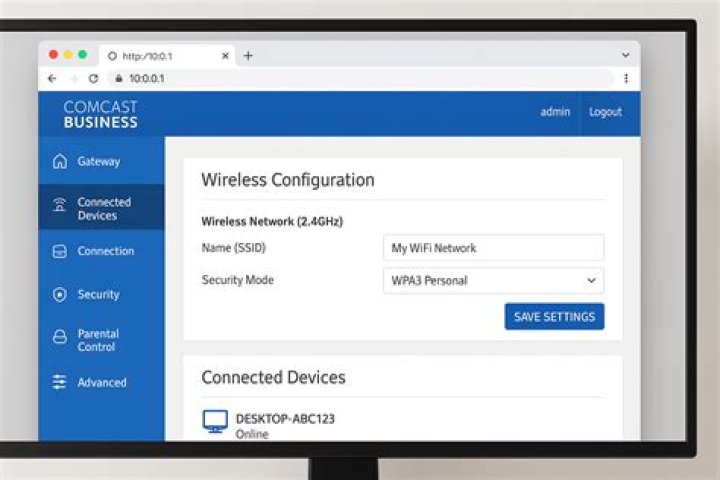Image resolution: width=720 pixels, height=480 pixels.
Task: Click the Connected Devices Wi-Fi icon
Action: click(60, 208)
